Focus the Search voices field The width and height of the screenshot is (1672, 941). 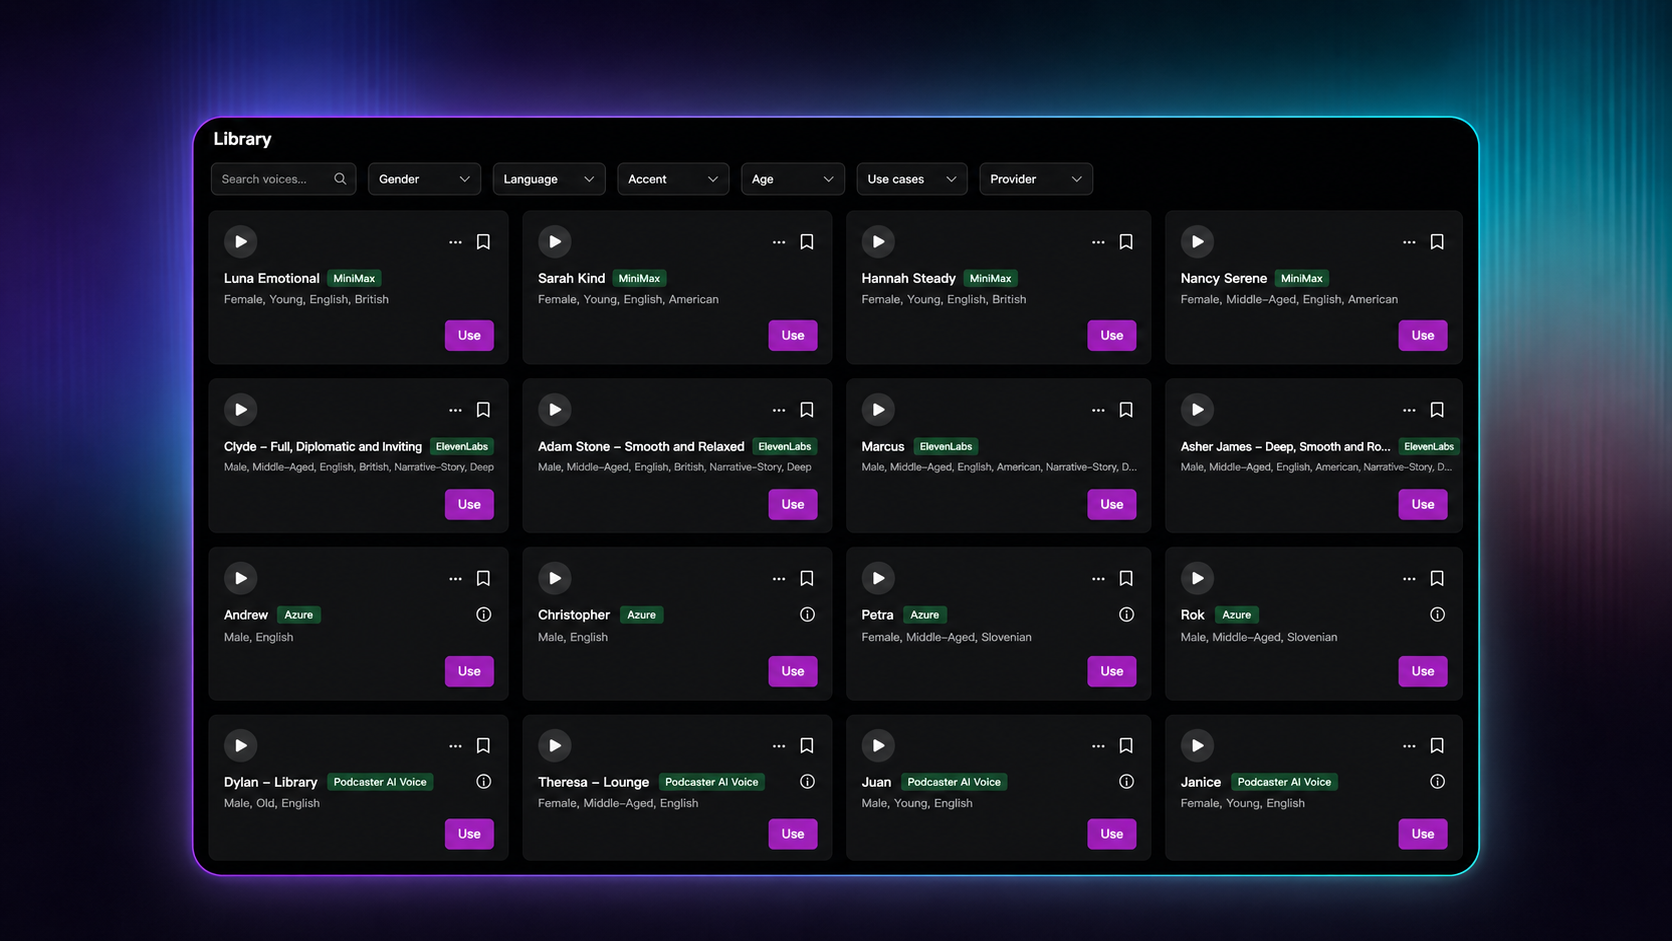pos(283,179)
